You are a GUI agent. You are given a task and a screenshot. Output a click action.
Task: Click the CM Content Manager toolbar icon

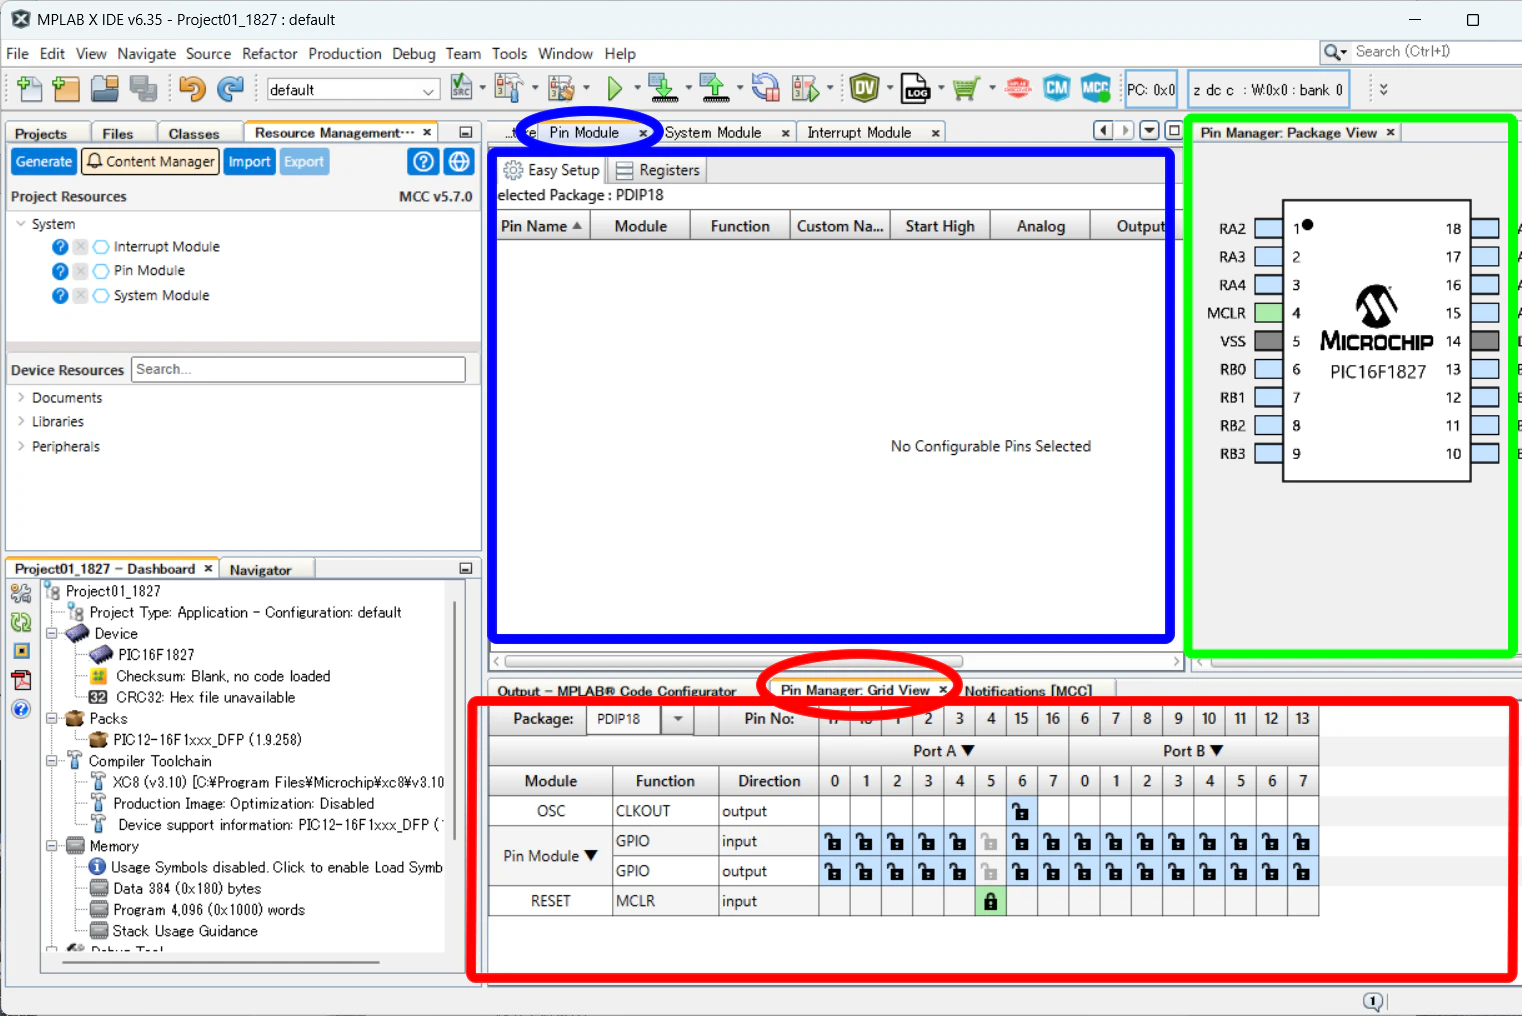click(x=1056, y=89)
